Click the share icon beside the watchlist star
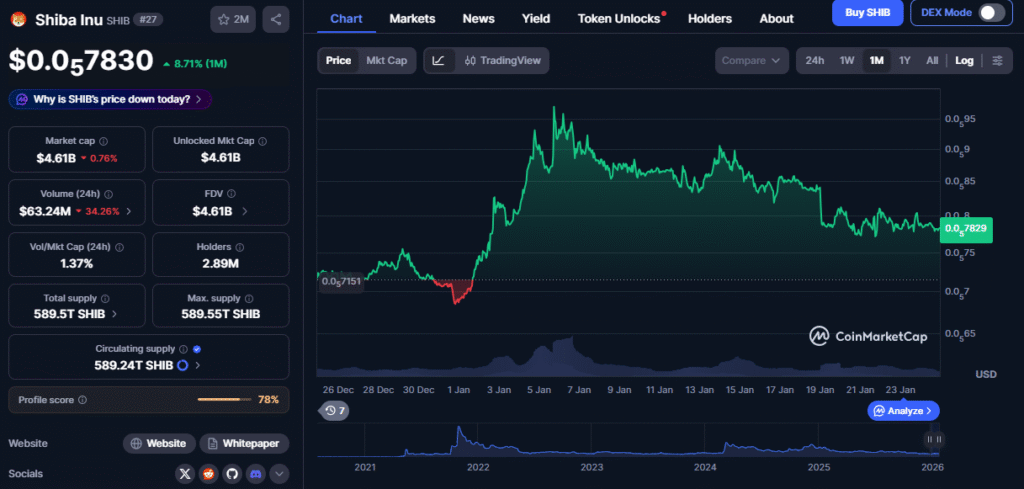 coord(276,19)
